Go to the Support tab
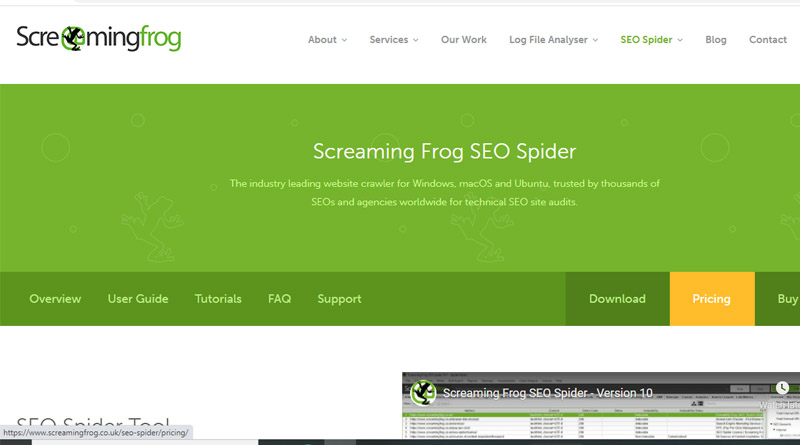Image resolution: width=800 pixels, height=445 pixels. point(339,299)
